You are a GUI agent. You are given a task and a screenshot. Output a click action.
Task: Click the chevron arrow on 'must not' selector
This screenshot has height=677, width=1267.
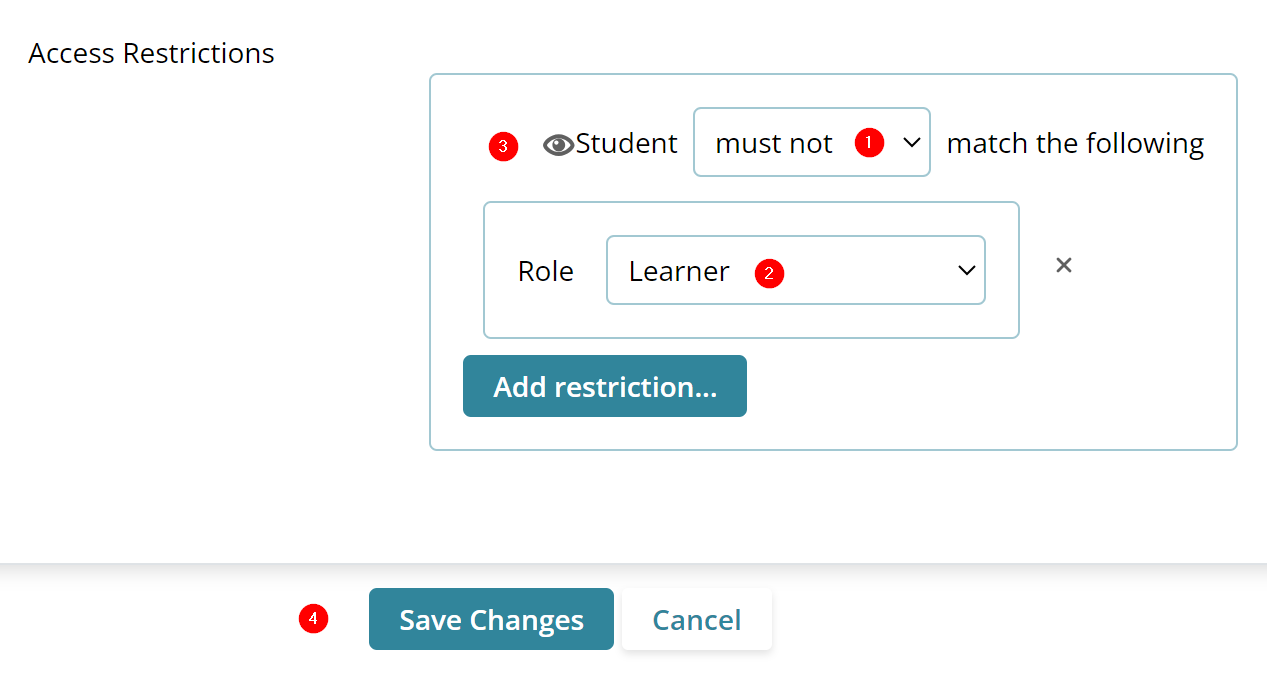click(911, 143)
